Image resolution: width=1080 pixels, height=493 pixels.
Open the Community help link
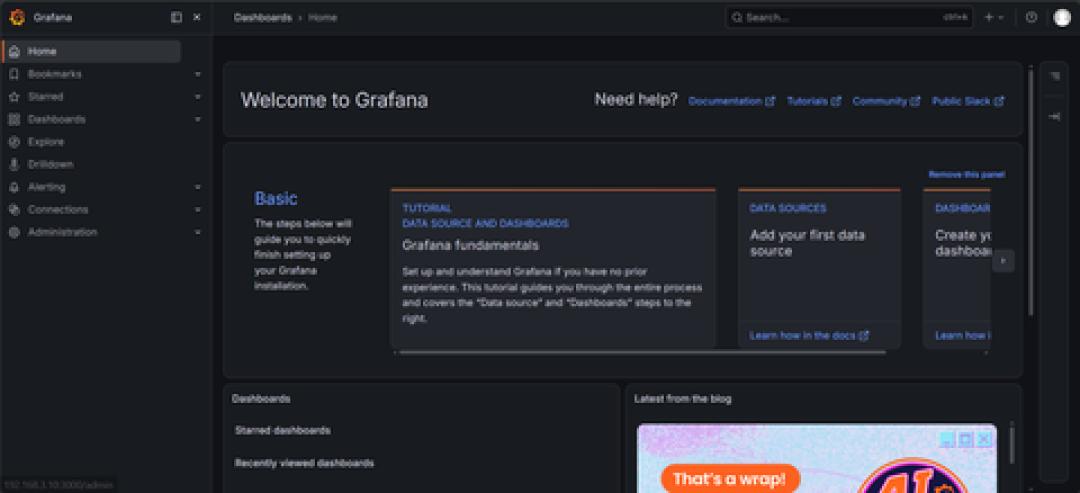(886, 101)
